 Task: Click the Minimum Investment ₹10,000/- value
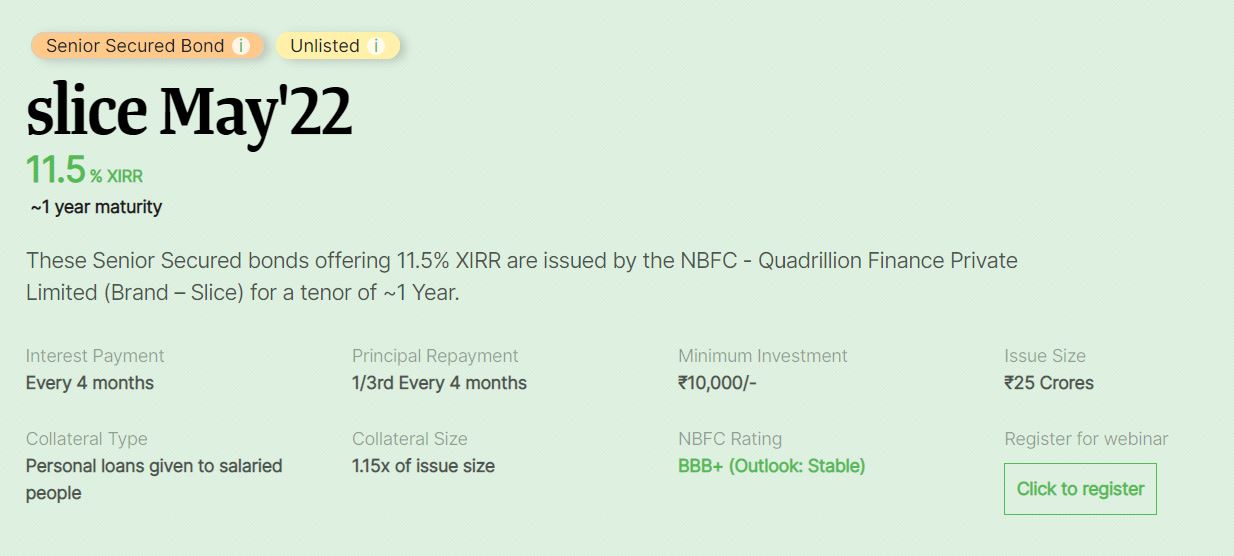[x=717, y=383]
